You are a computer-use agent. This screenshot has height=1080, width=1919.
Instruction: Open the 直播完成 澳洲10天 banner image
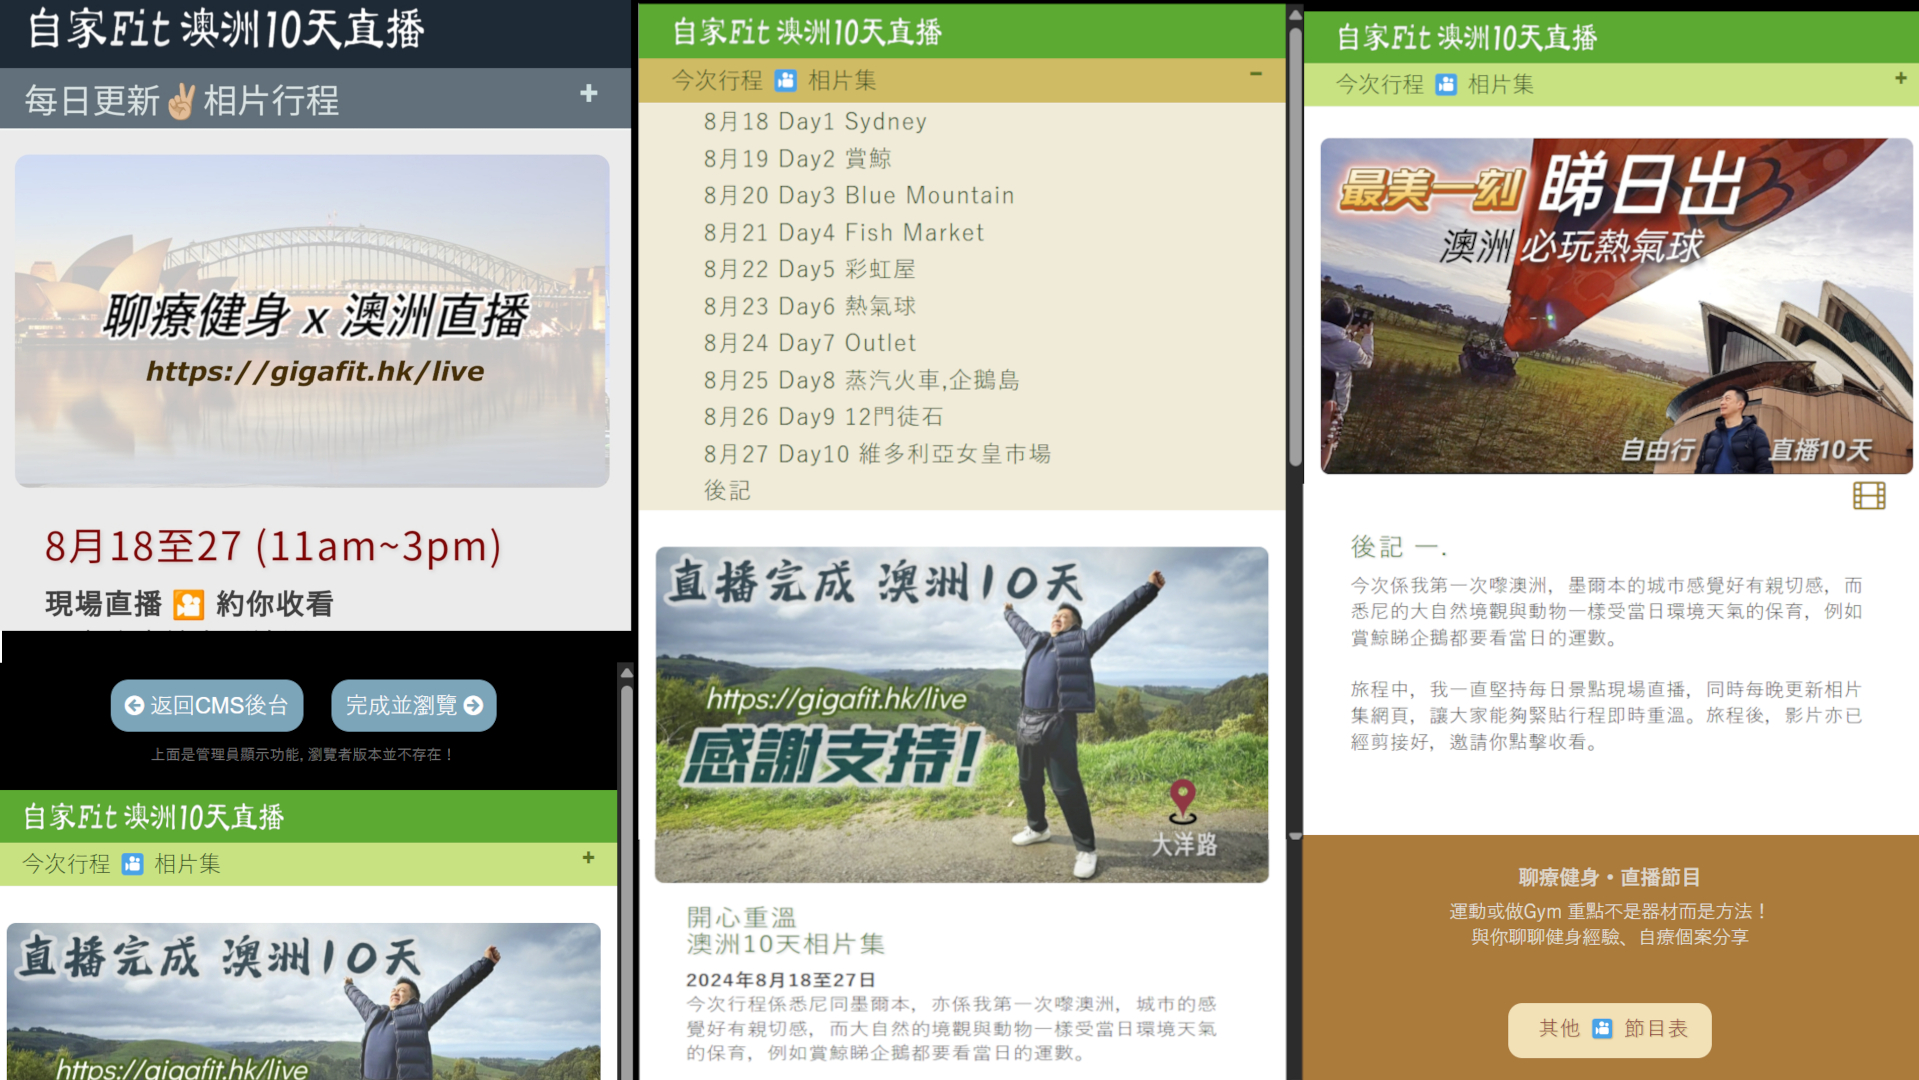961,714
